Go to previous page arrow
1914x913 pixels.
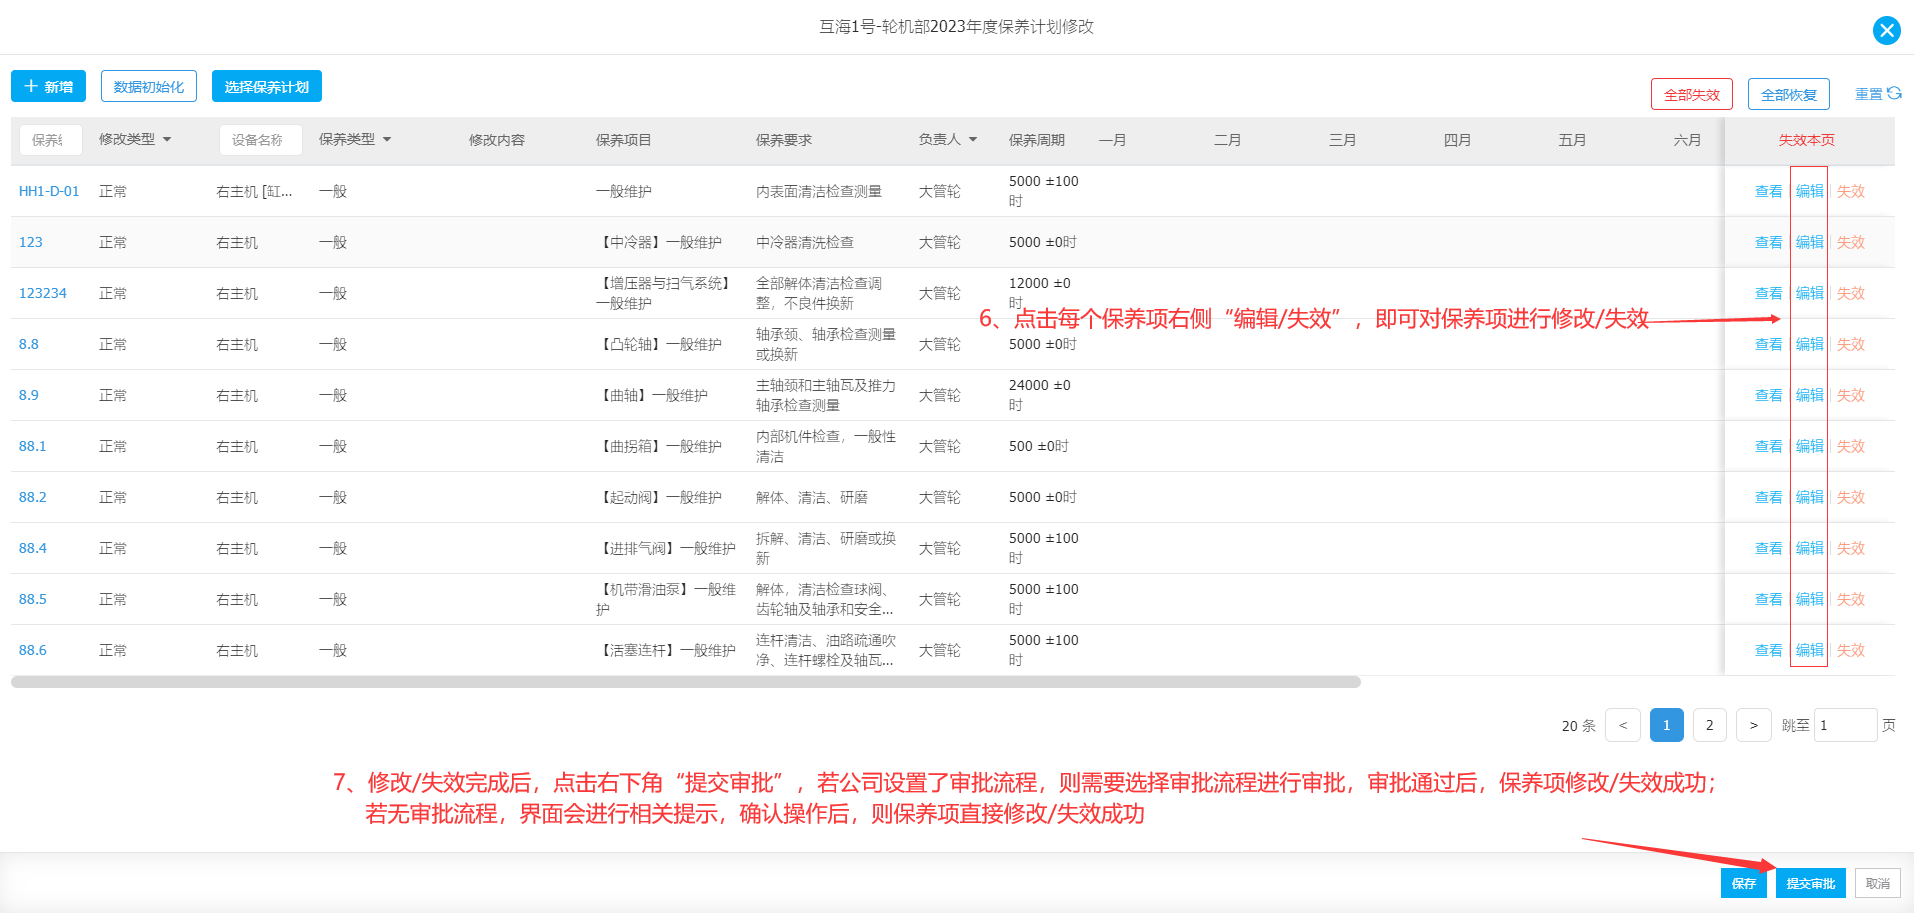pyautogui.click(x=1623, y=725)
